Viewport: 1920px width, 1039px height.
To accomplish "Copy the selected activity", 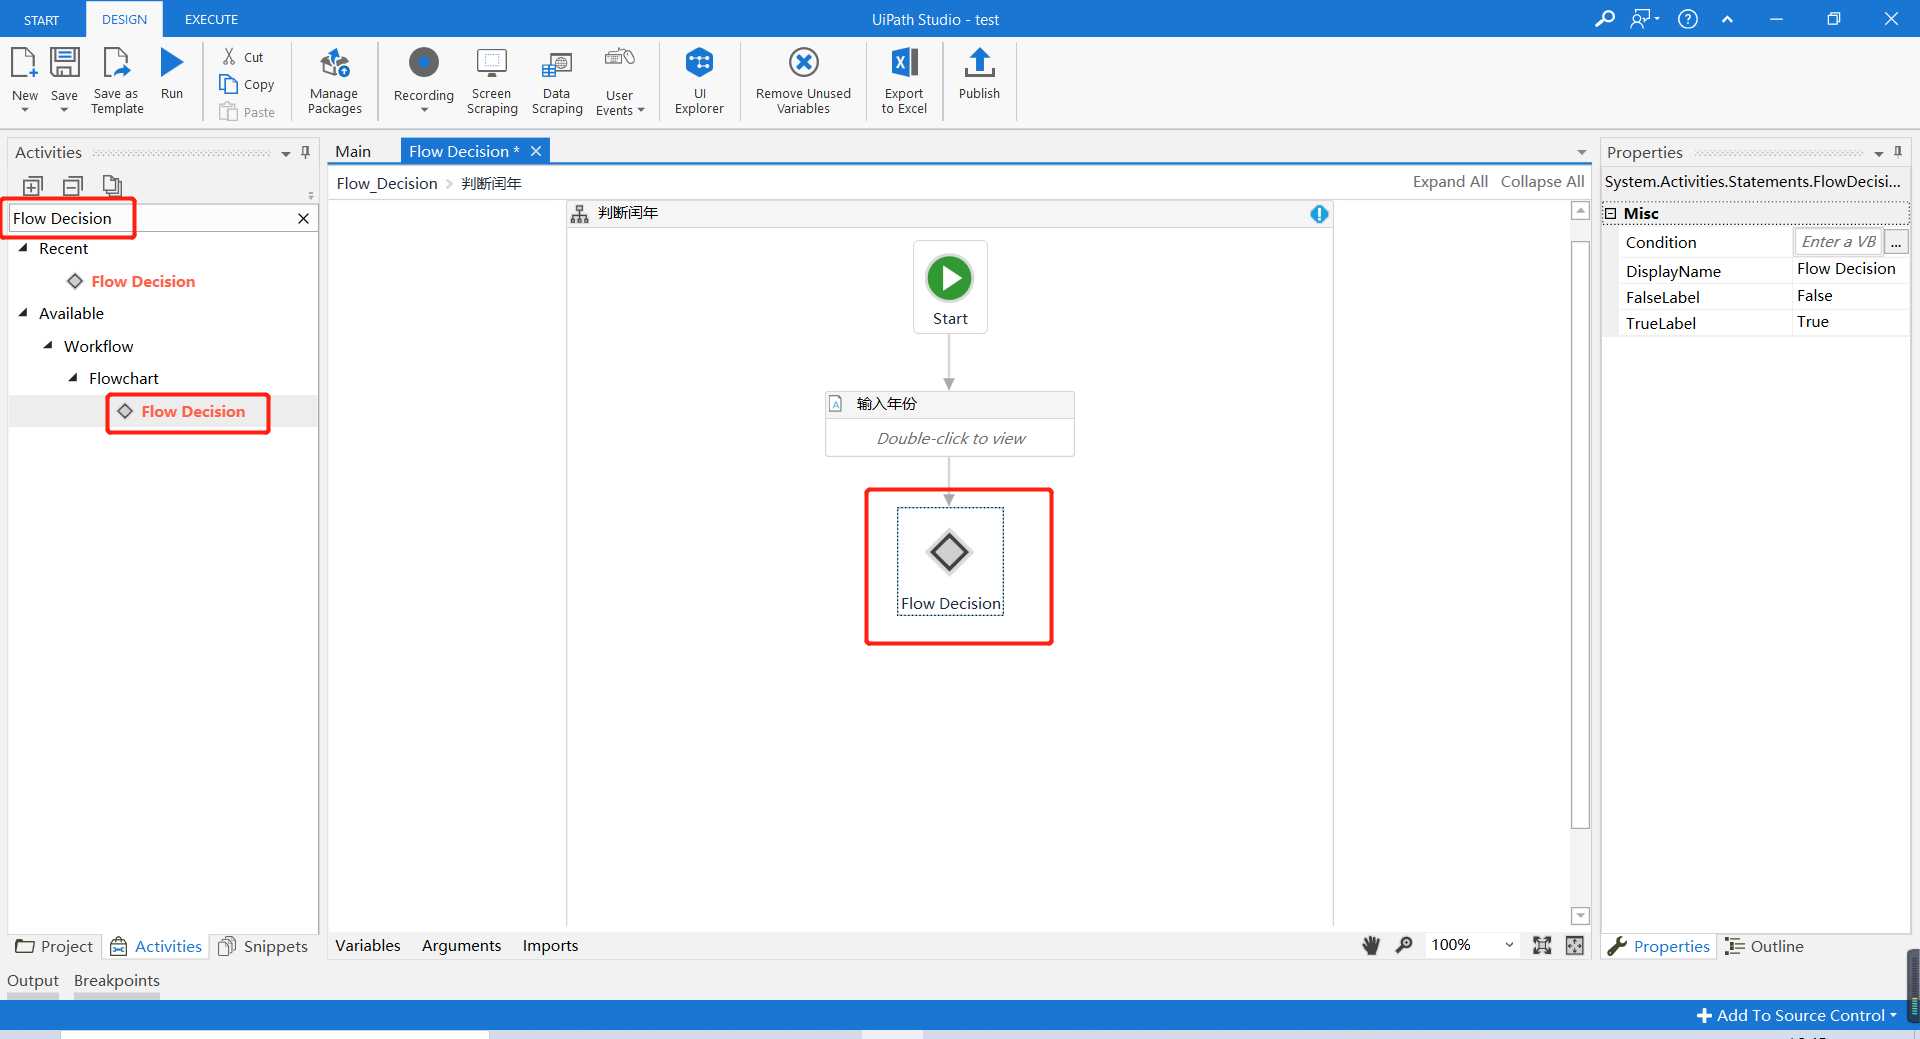I will 247,84.
